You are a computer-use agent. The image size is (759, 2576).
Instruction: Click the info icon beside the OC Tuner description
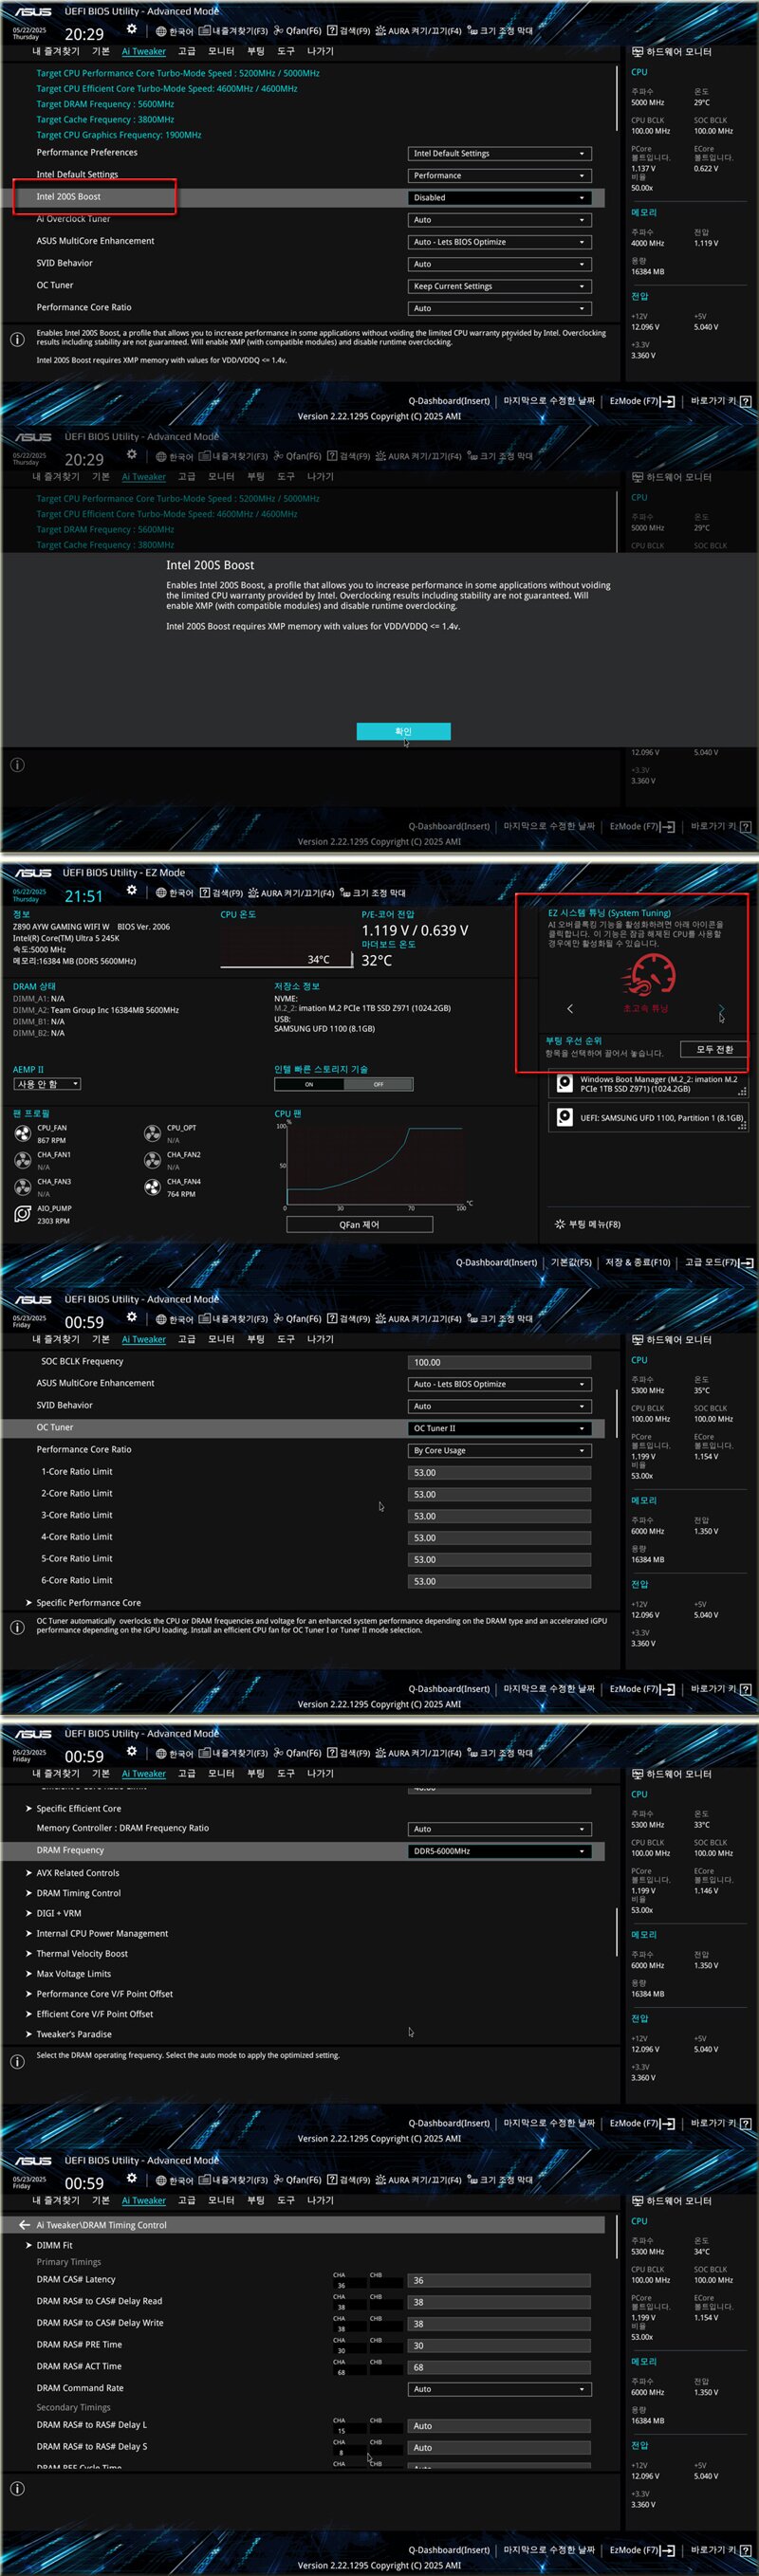pos(17,1627)
